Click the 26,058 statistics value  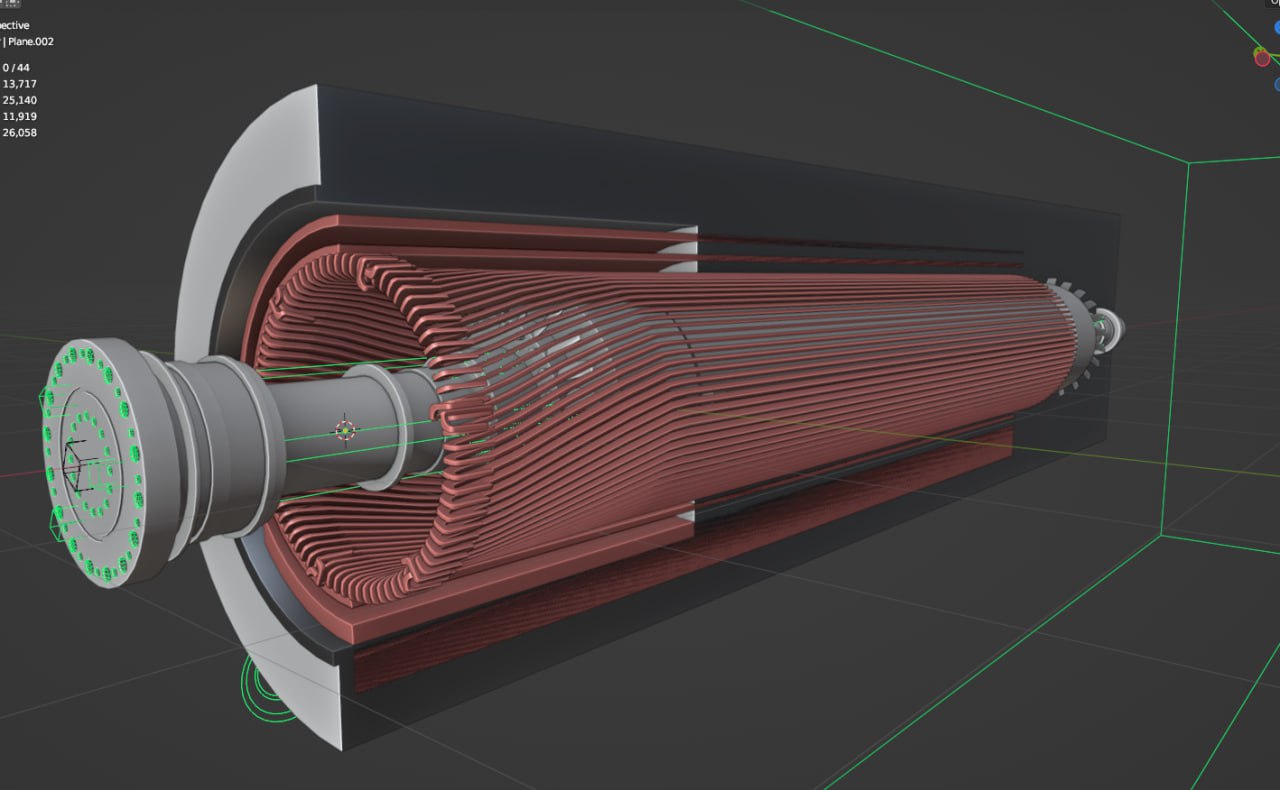20,132
